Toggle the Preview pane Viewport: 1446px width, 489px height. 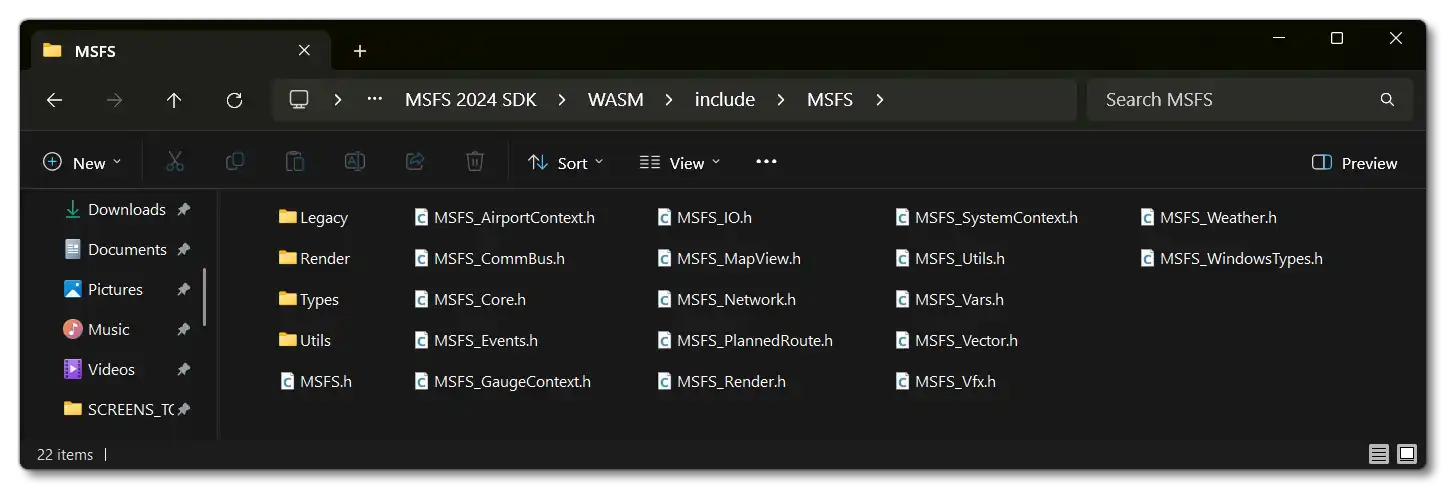click(1354, 163)
